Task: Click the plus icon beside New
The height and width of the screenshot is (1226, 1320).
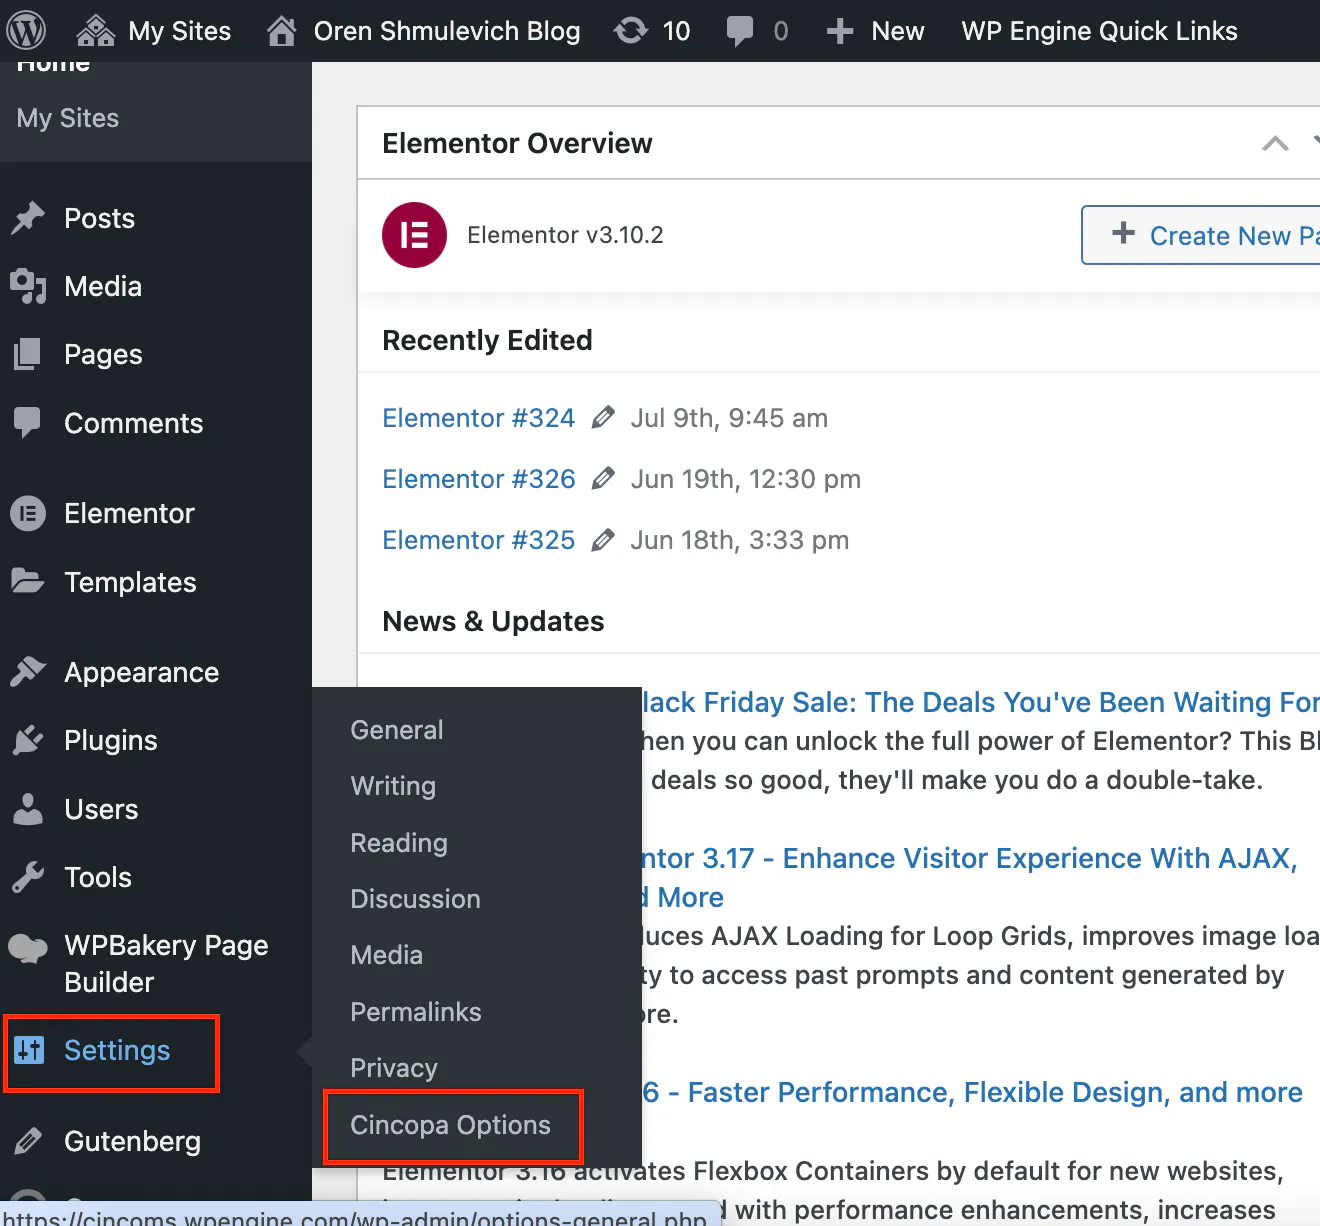Action: coord(840,32)
